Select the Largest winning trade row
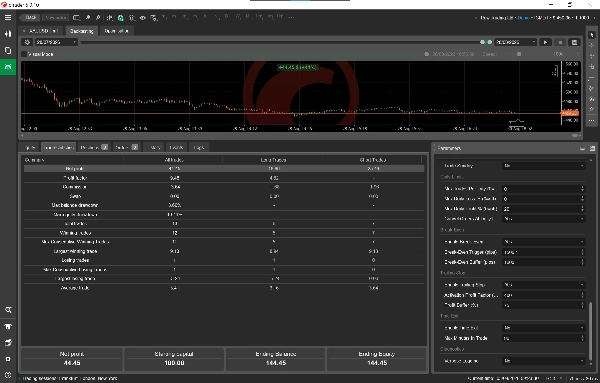Screen dimensions: 600x383 (x=224, y=251)
